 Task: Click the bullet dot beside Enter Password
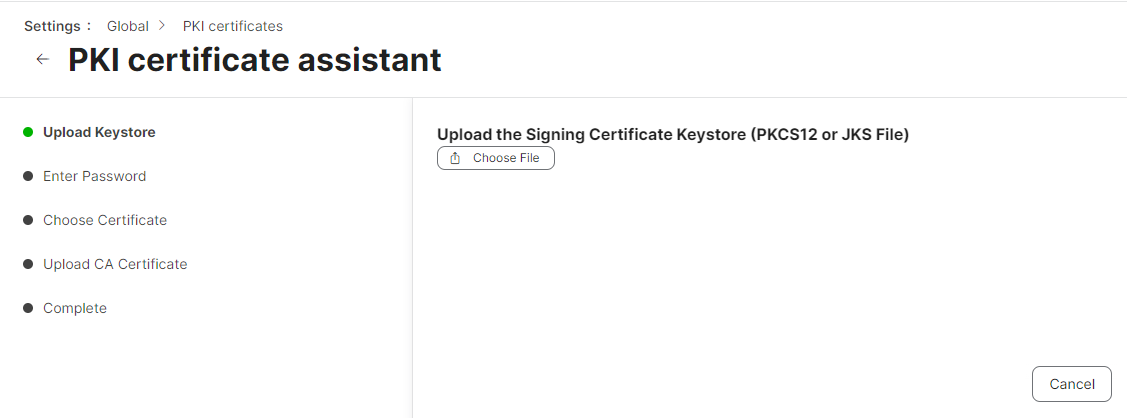(x=28, y=176)
